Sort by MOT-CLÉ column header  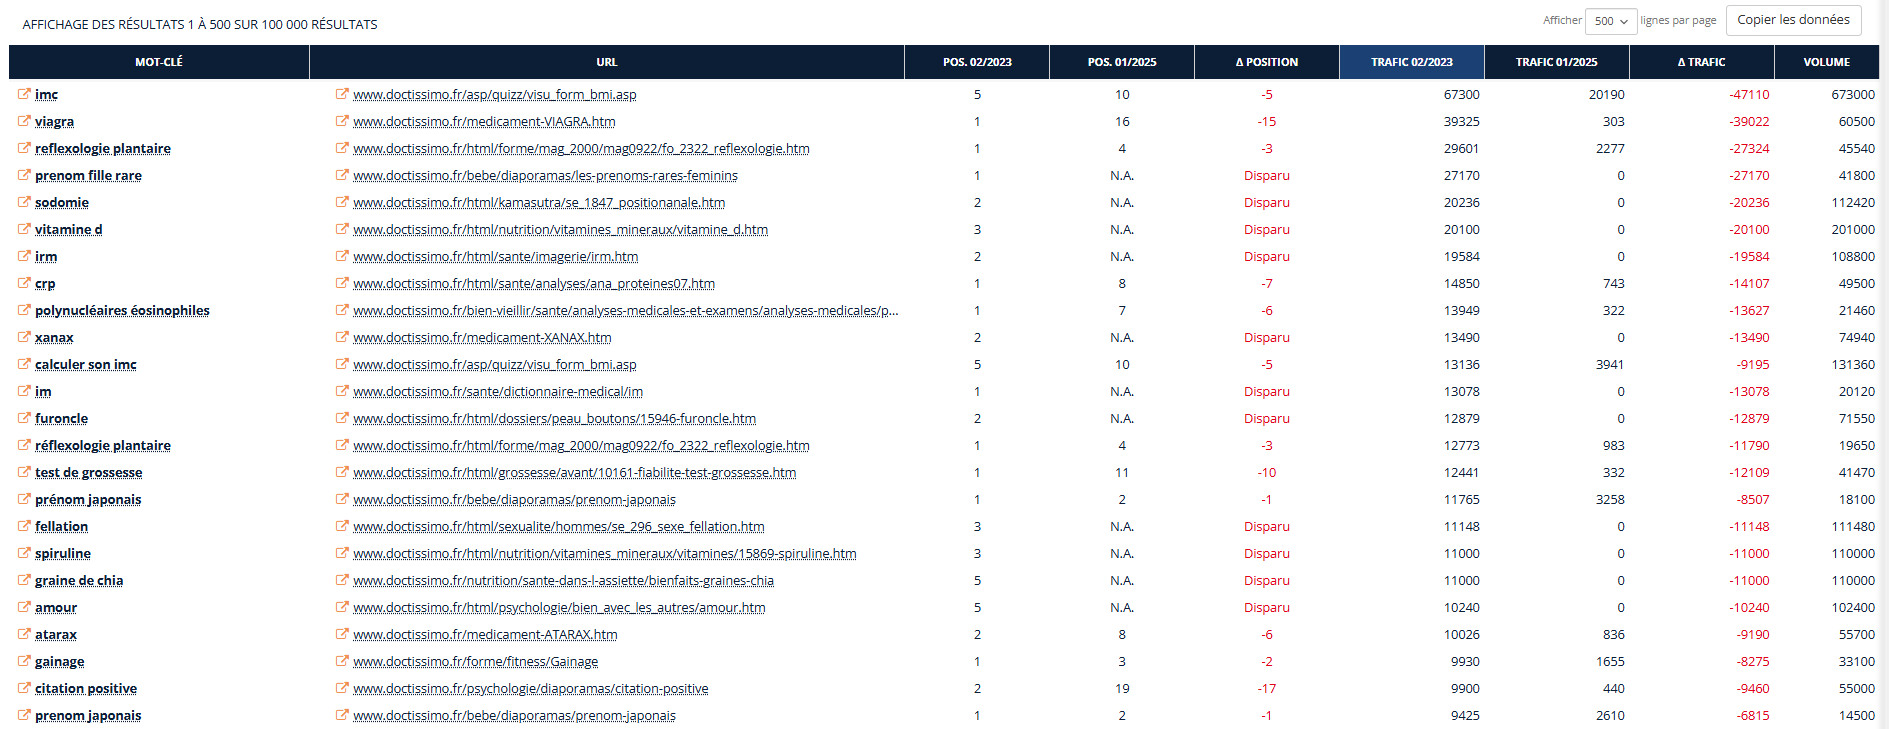[159, 62]
